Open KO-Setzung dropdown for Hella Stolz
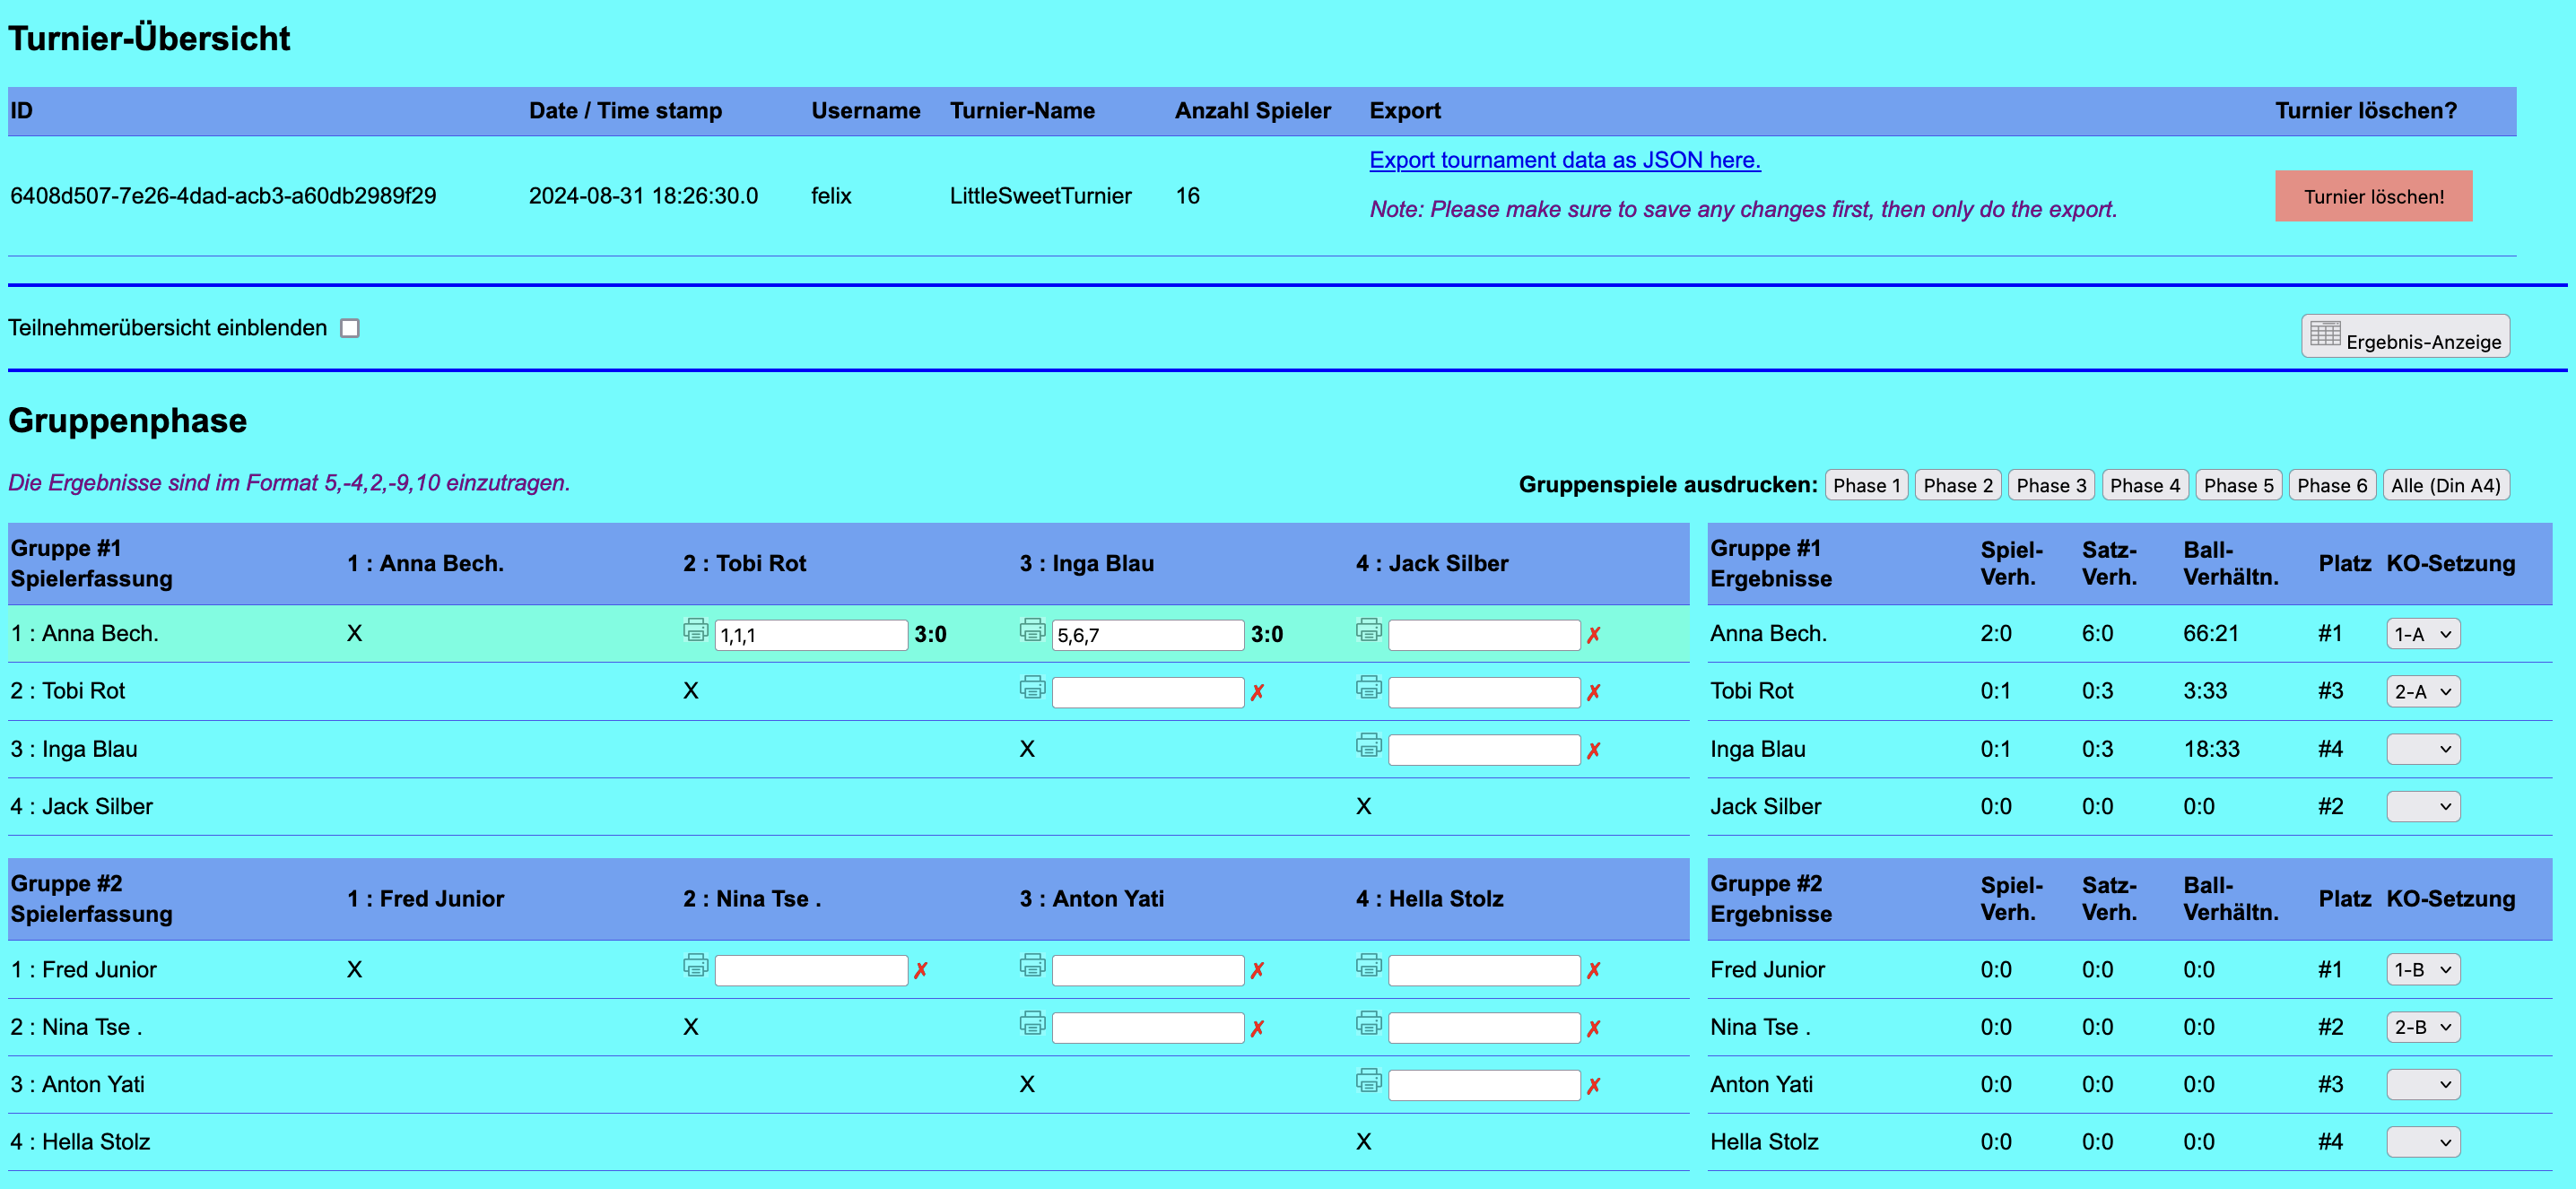Screen dimensions: 2576x1189 (2422, 1142)
